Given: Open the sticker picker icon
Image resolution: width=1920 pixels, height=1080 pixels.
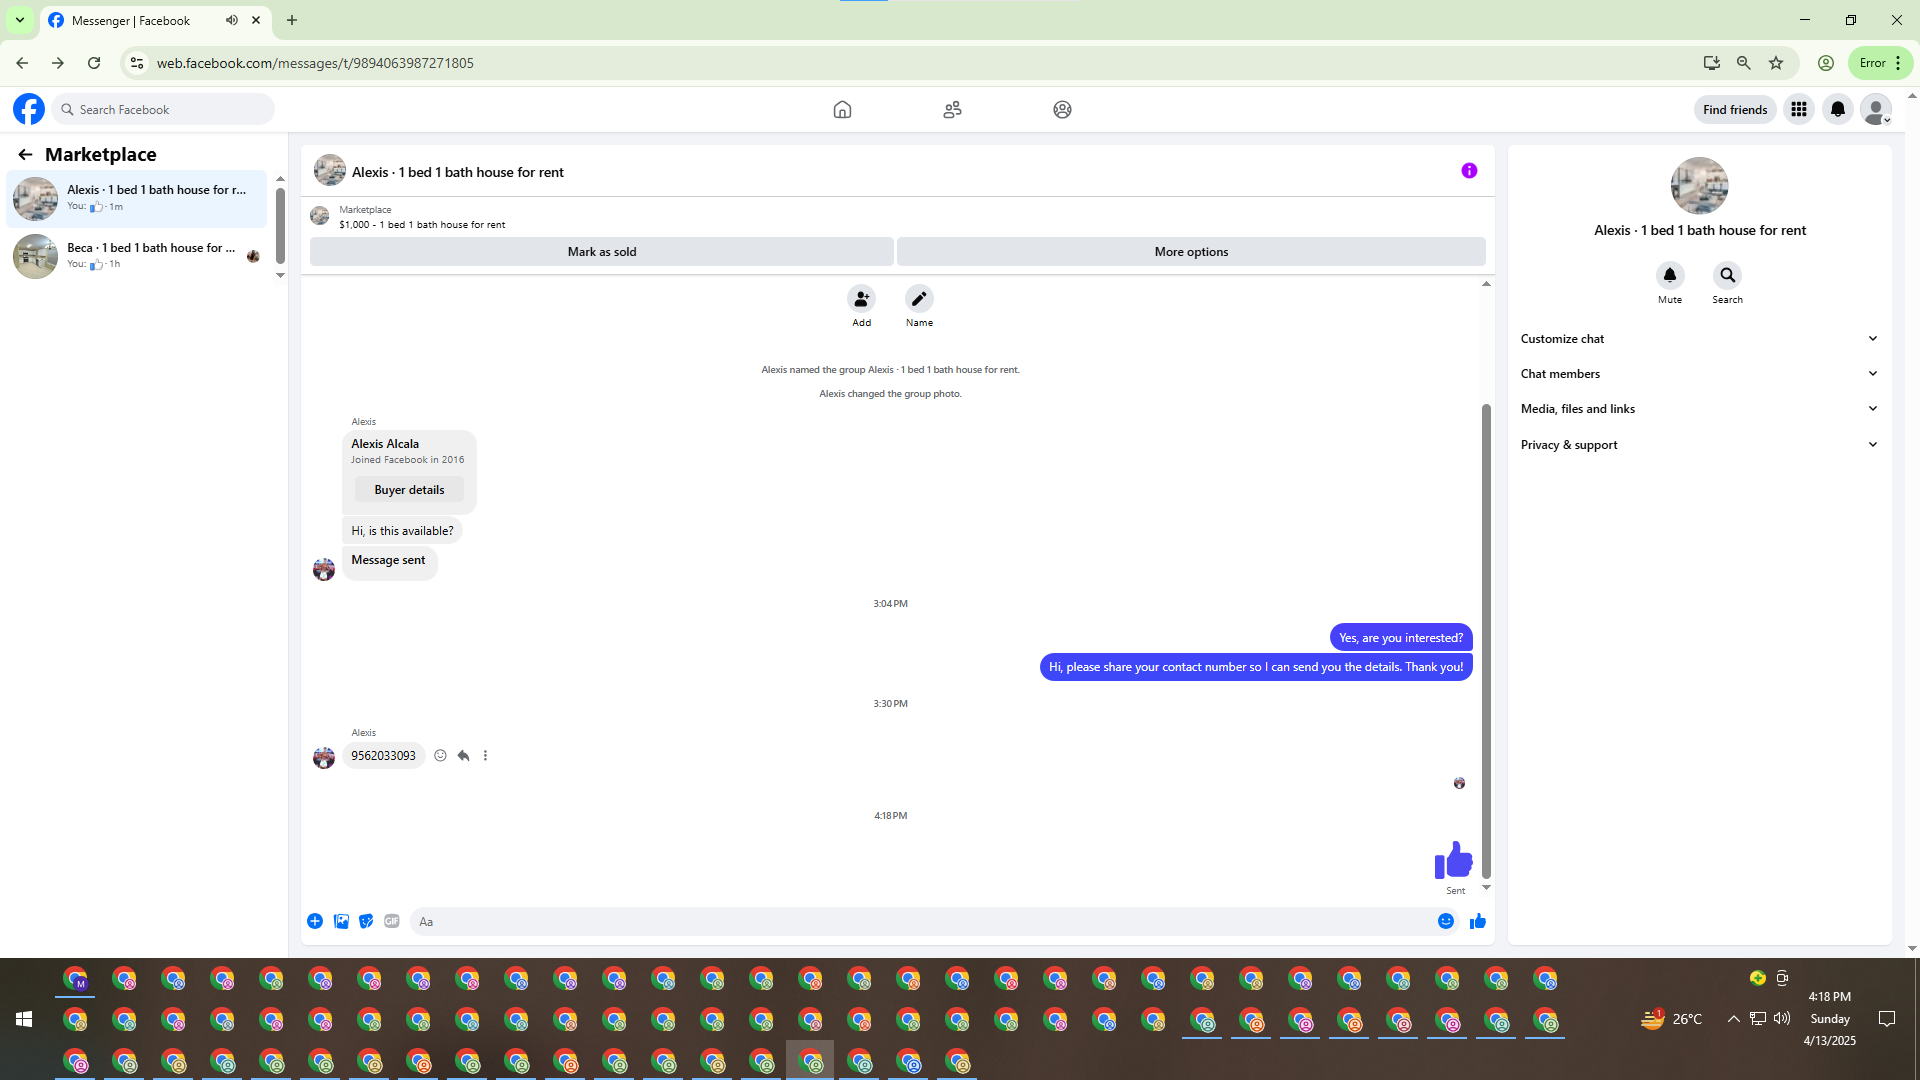Looking at the screenshot, I should (366, 921).
